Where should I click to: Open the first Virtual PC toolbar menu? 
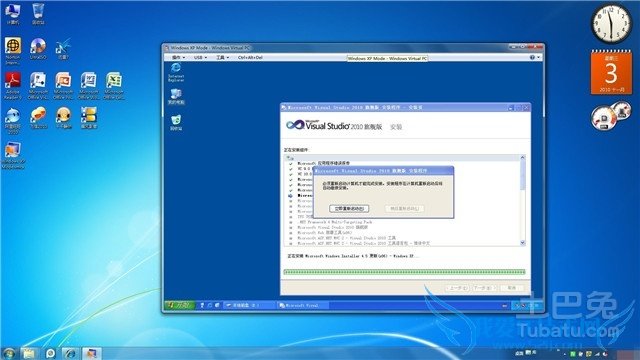(x=178, y=58)
